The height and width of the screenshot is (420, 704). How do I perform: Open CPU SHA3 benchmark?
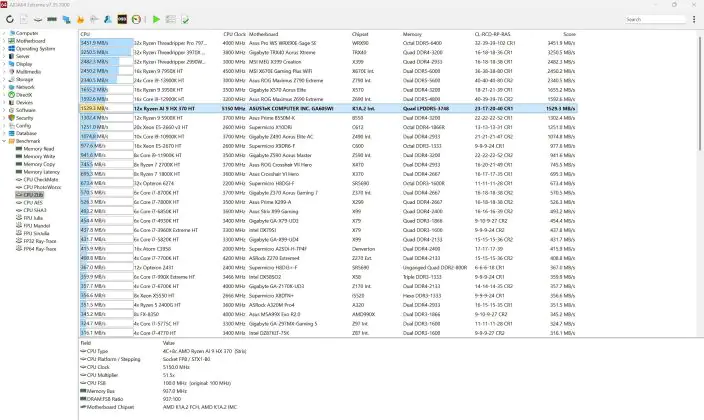pos(35,210)
